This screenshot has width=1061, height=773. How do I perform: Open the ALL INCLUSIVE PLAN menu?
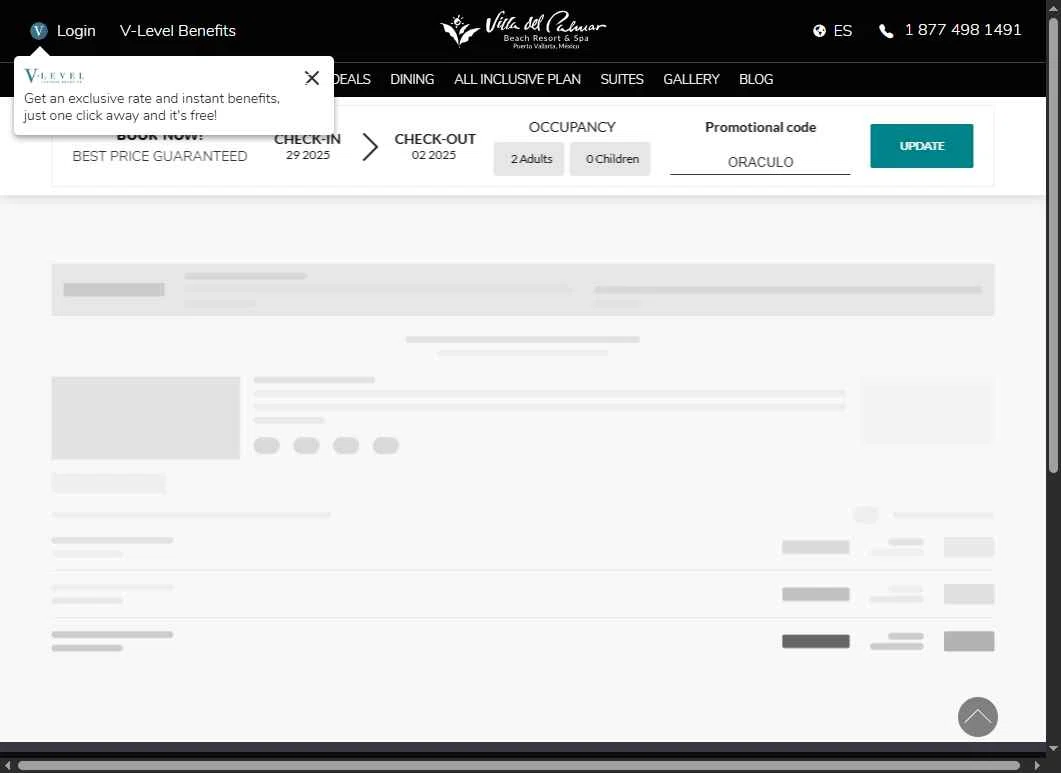518,79
